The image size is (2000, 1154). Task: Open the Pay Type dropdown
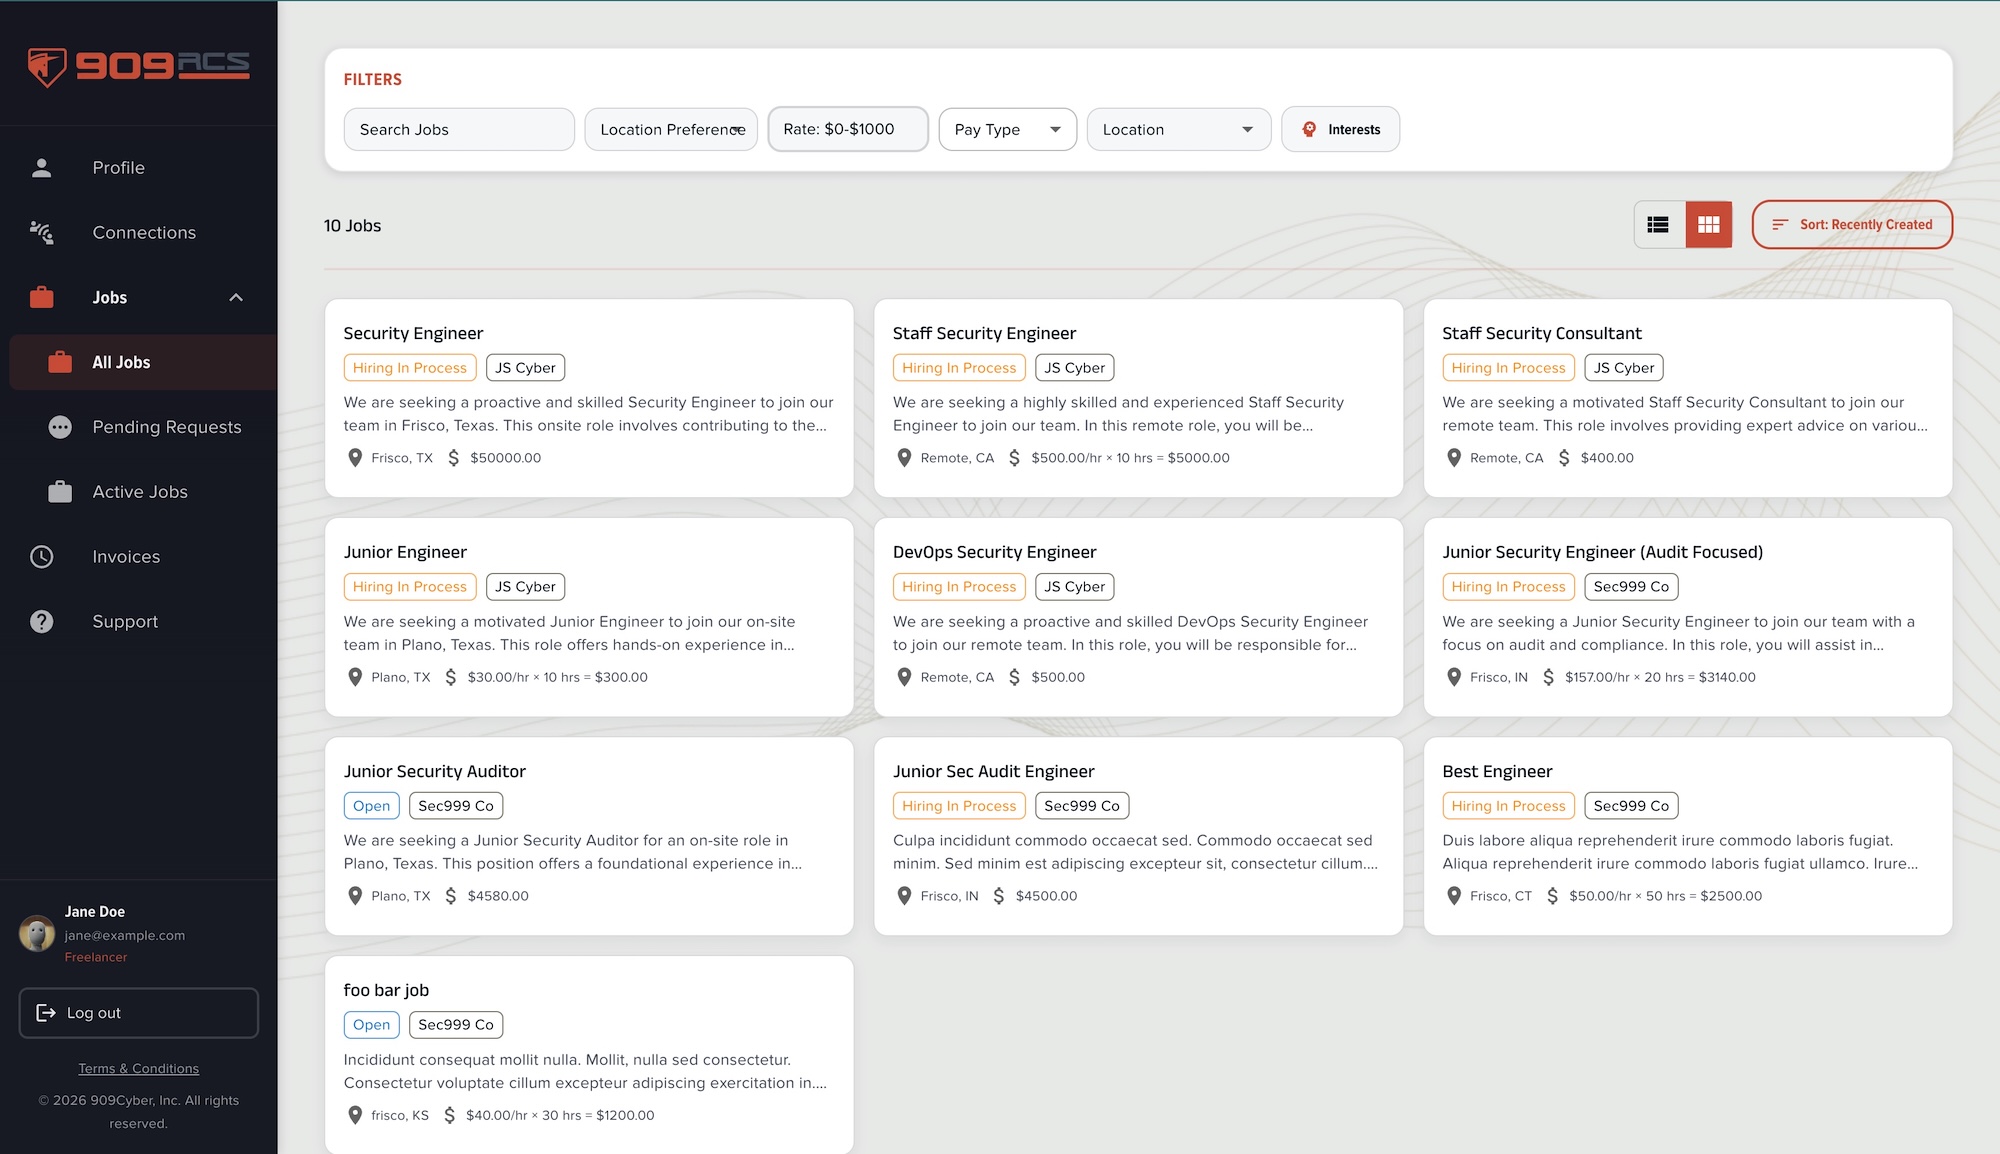[x=1007, y=129]
